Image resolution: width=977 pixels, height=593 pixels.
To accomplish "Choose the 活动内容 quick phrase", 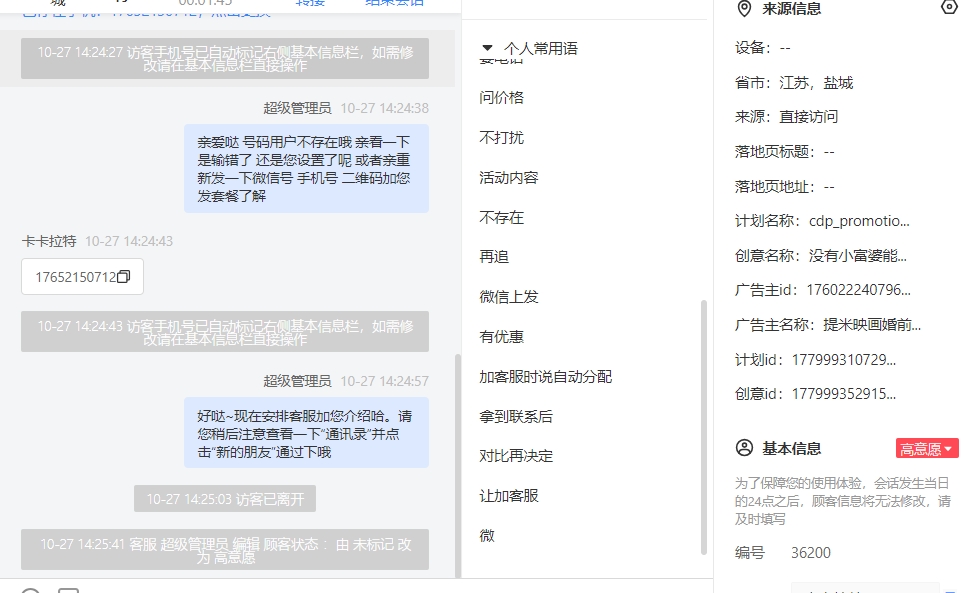I will 508,178.
